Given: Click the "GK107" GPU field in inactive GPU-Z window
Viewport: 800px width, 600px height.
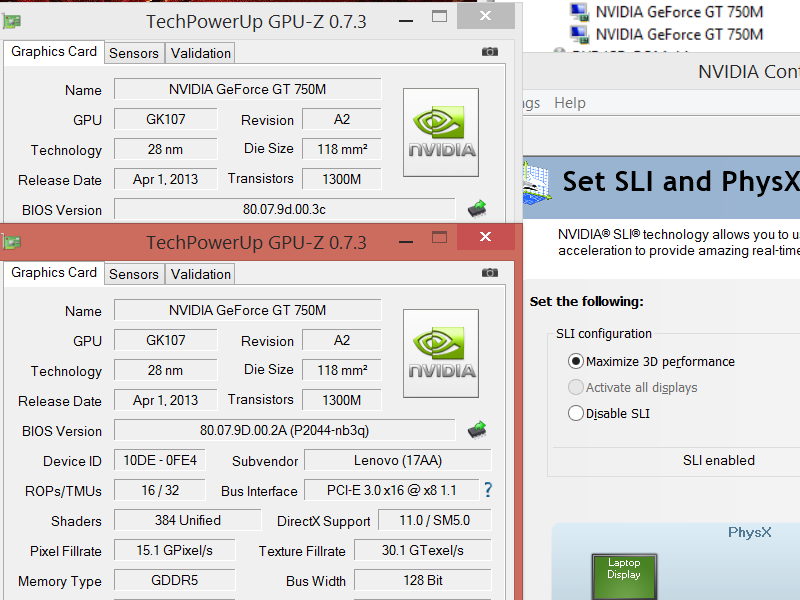Looking at the screenshot, I should [166, 119].
